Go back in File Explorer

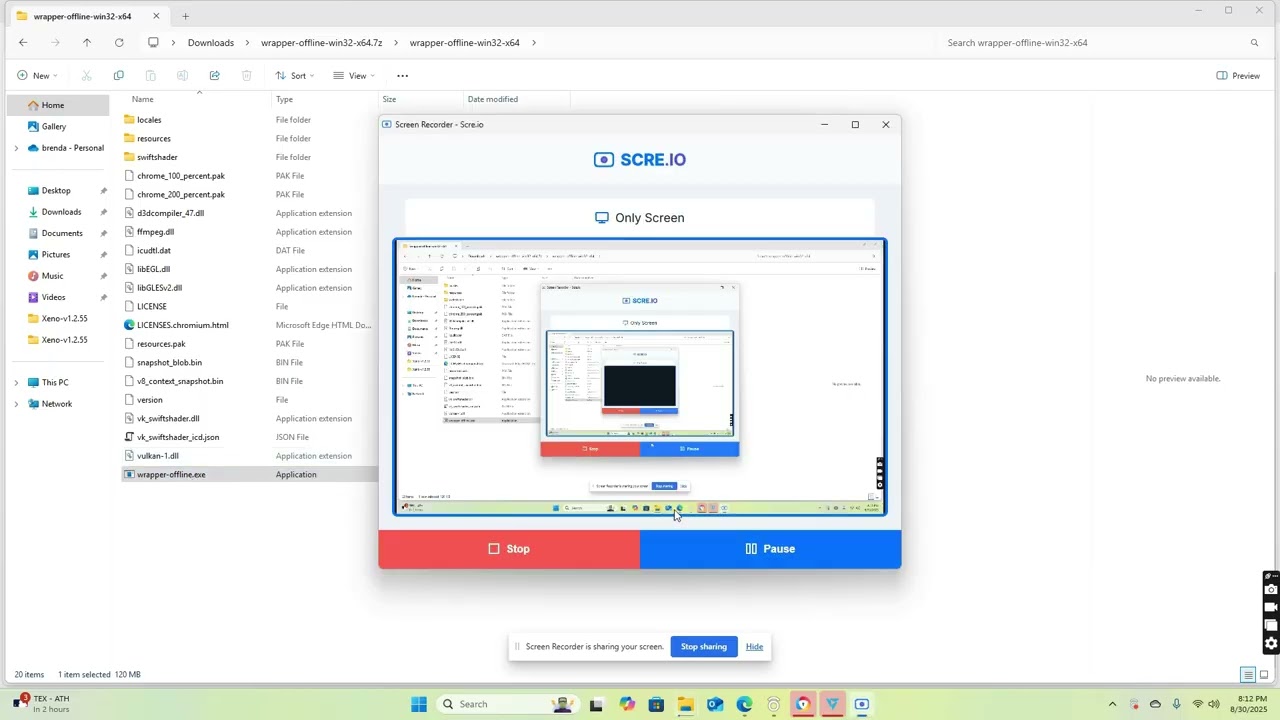23,43
